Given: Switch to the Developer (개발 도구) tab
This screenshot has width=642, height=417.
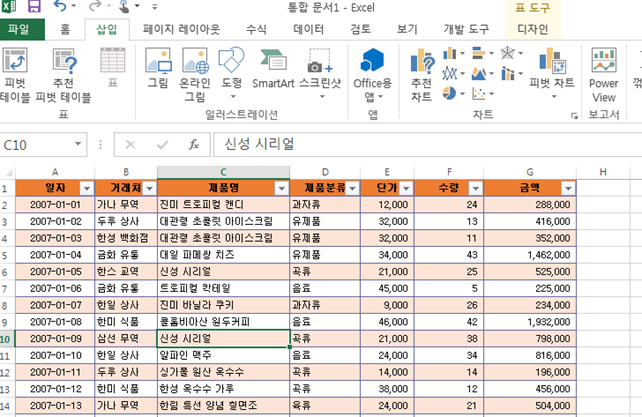Looking at the screenshot, I should [466, 29].
